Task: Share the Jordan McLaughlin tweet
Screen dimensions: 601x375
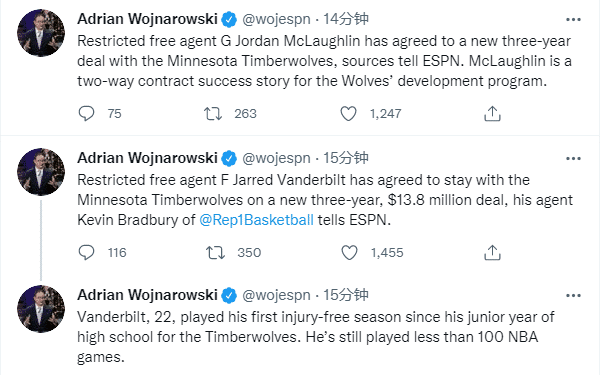Action: pyautogui.click(x=493, y=113)
